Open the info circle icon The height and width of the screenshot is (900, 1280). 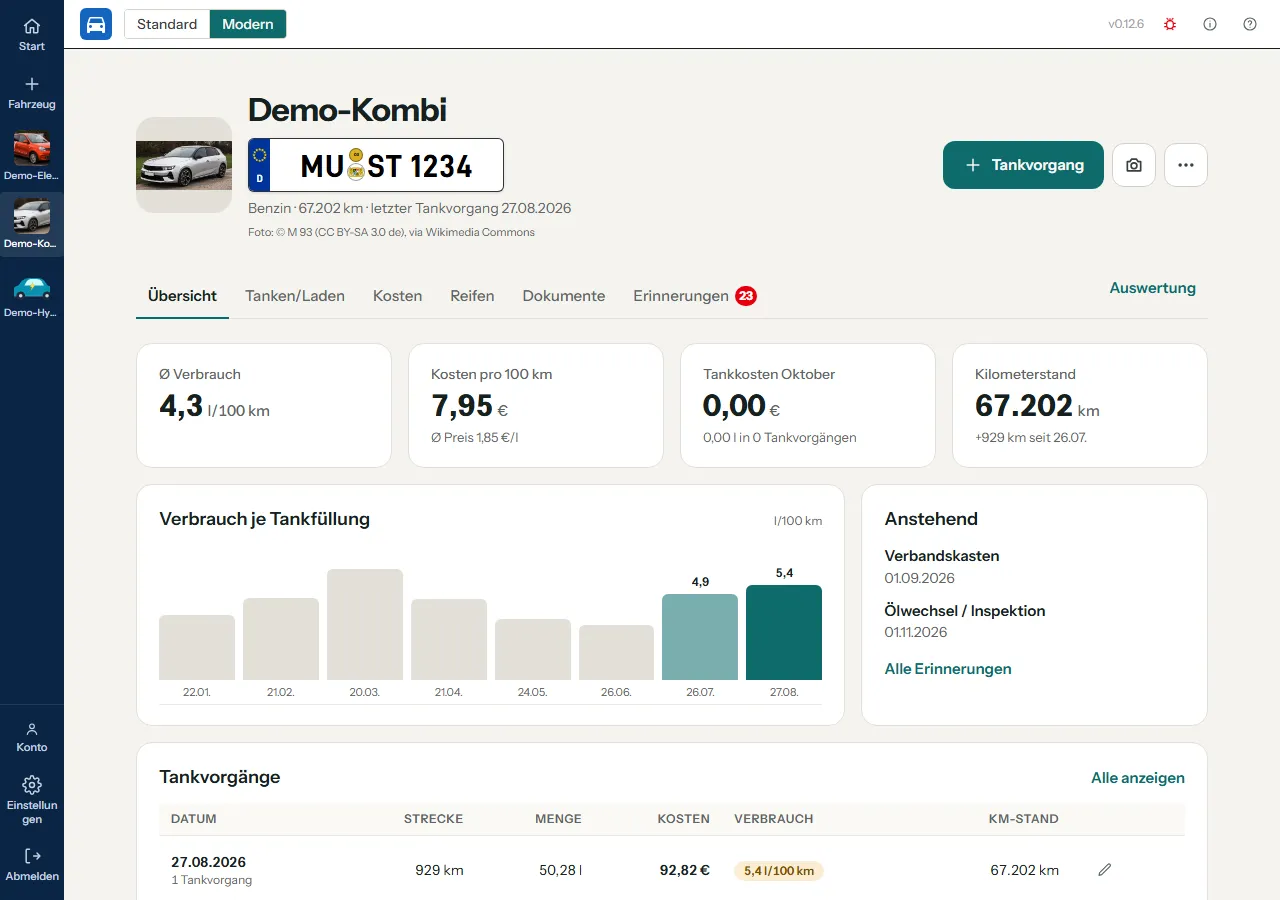[1210, 24]
